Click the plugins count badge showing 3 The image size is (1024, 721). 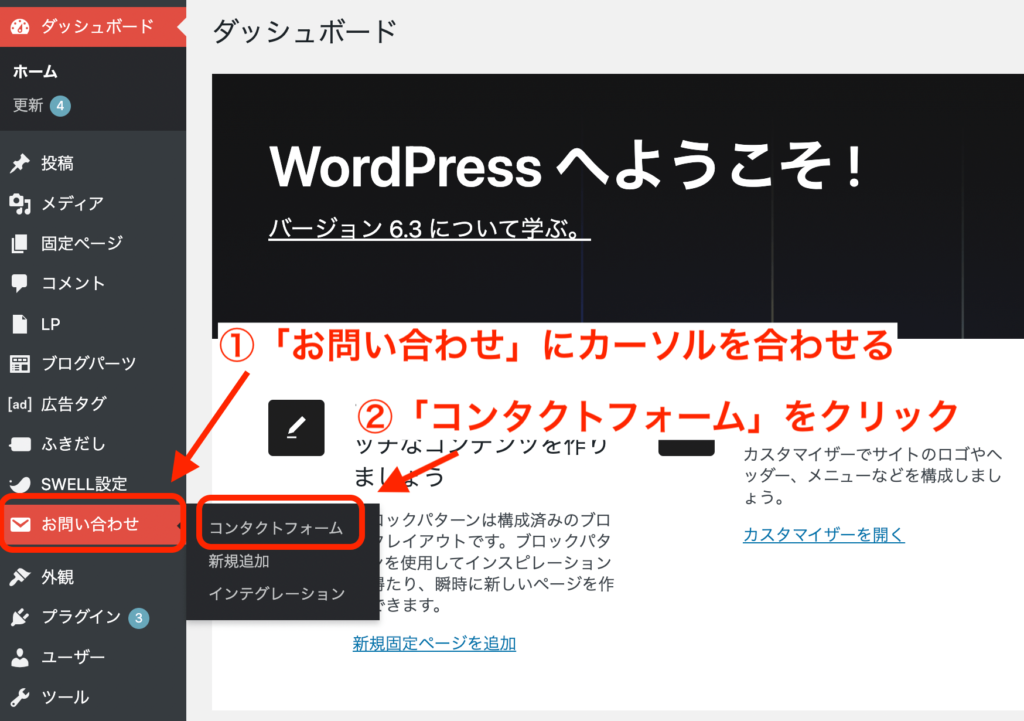click(x=138, y=618)
